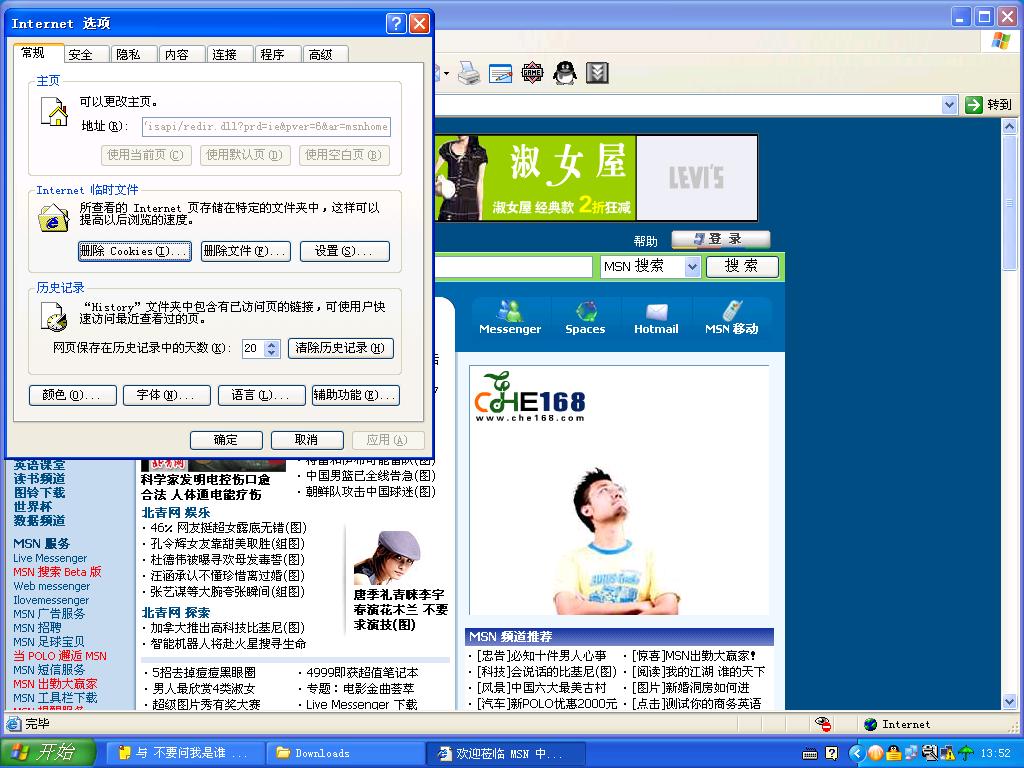The height and width of the screenshot is (768, 1024).
Task: Click the 登录 sign-in button on the MSN page
Action: (721, 240)
